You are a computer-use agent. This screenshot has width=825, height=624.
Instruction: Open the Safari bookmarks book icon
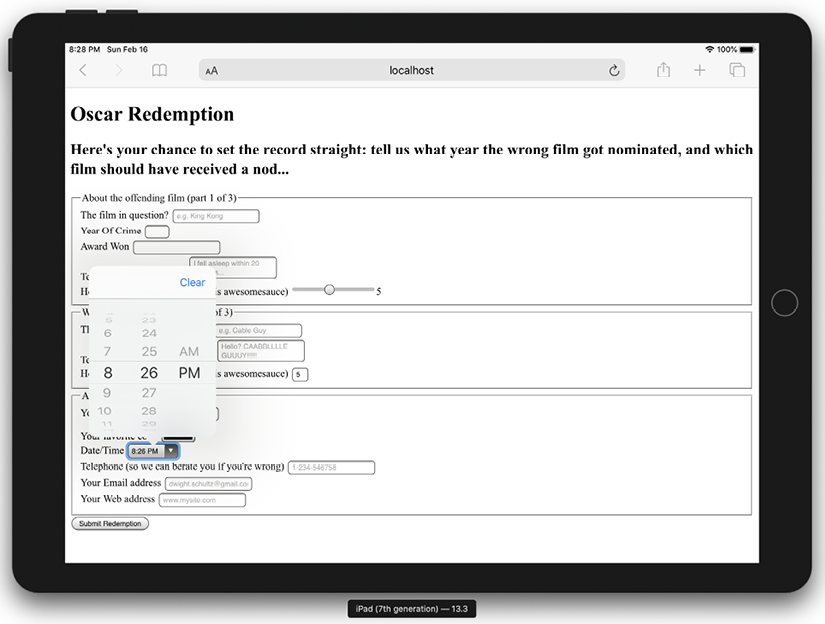click(x=159, y=70)
